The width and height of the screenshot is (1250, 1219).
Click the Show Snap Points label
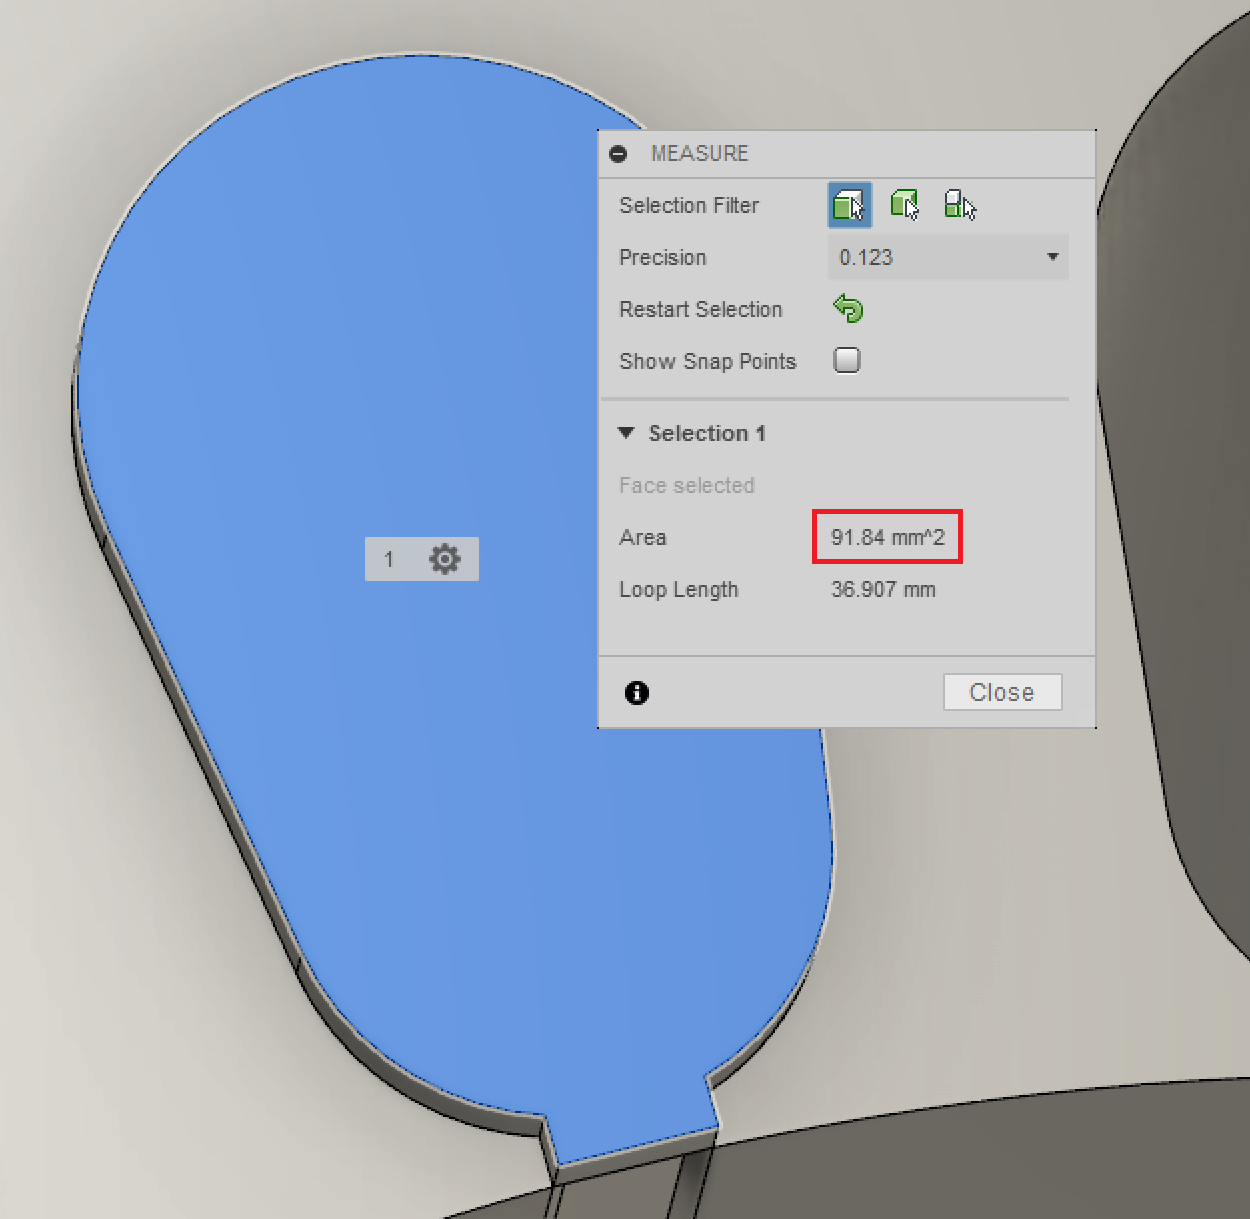coord(707,361)
